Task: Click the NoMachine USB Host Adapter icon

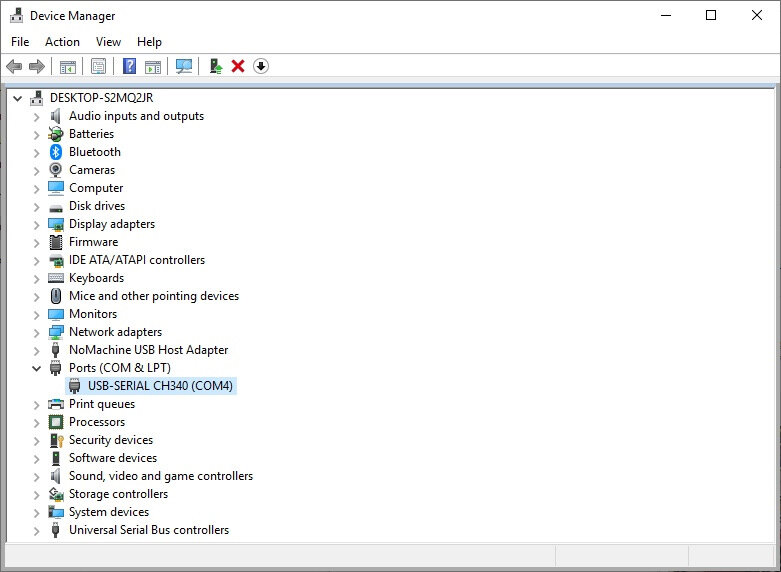Action: tap(56, 350)
